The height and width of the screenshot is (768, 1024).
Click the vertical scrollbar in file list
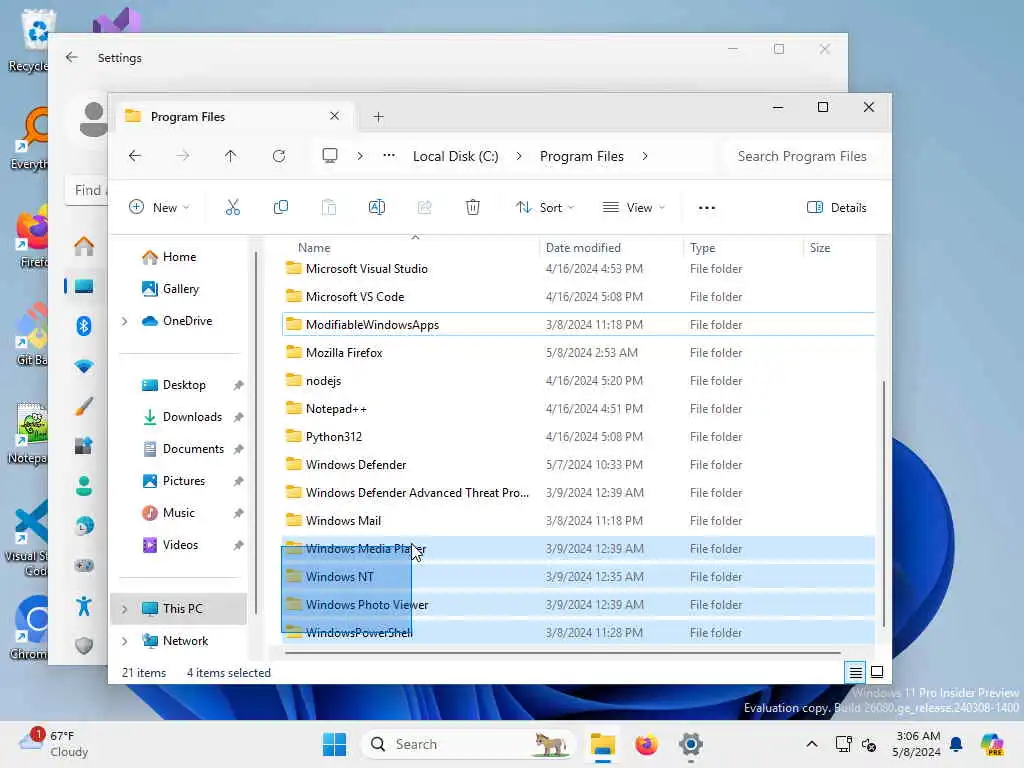[x=884, y=503]
